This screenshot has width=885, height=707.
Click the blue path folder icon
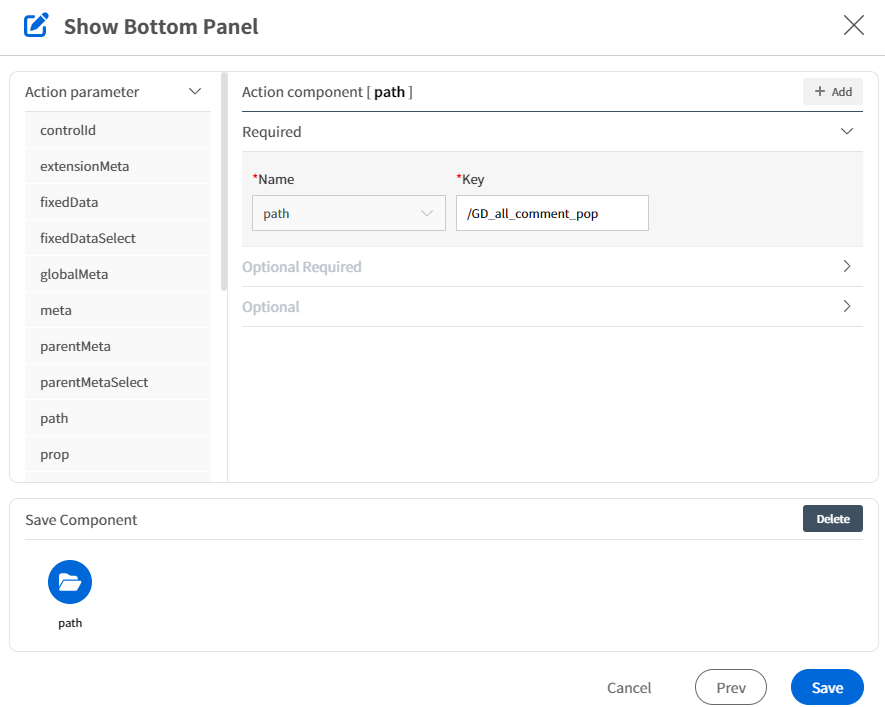pyautogui.click(x=70, y=582)
